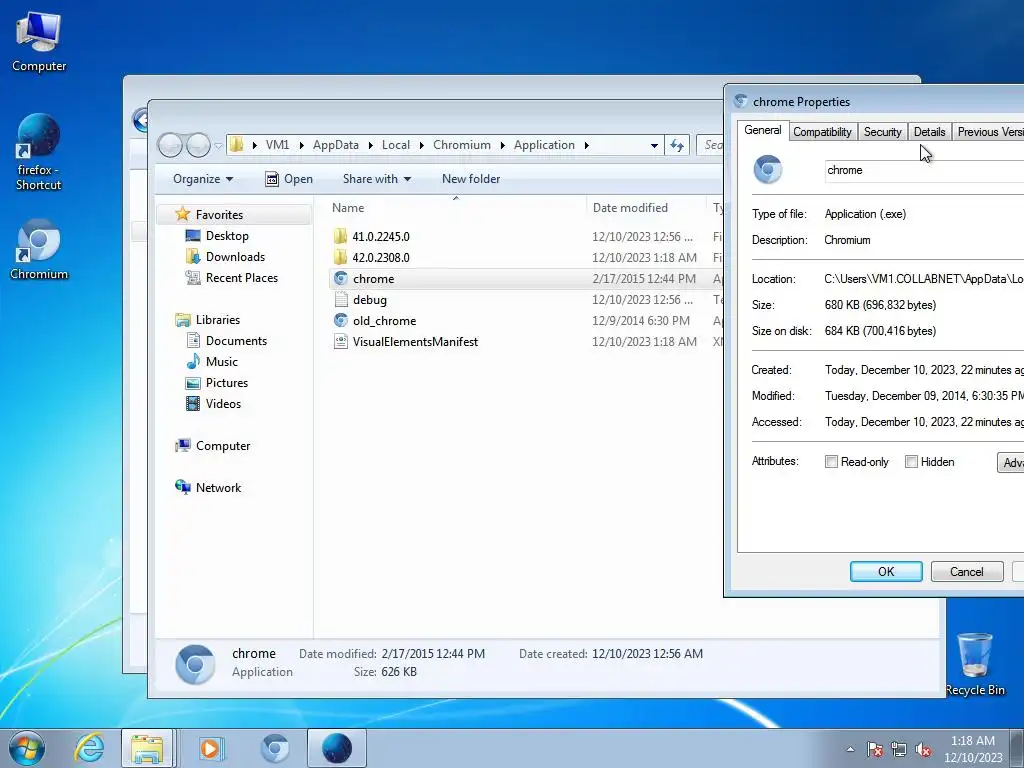Viewport: 1024px width, 768px height.
Task: Click the Explorer search box
Action: coord(711,145)
